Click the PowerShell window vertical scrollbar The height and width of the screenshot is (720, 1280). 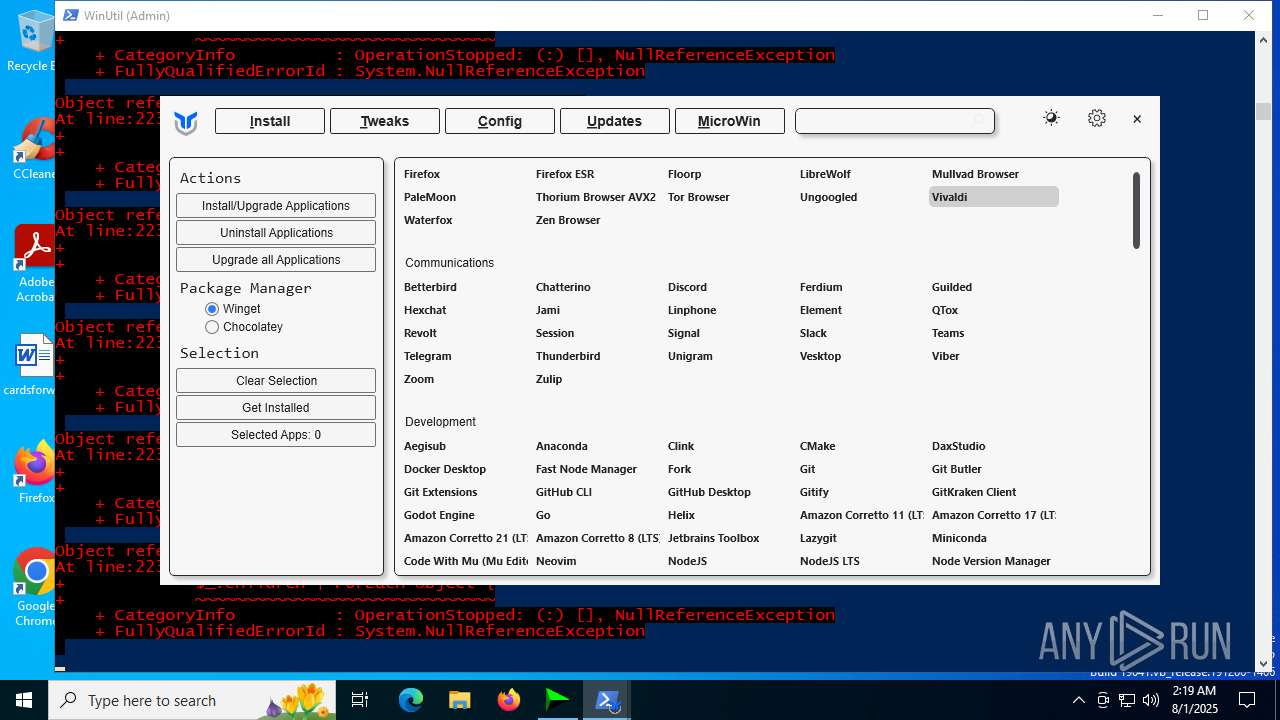click(1263, 350)
